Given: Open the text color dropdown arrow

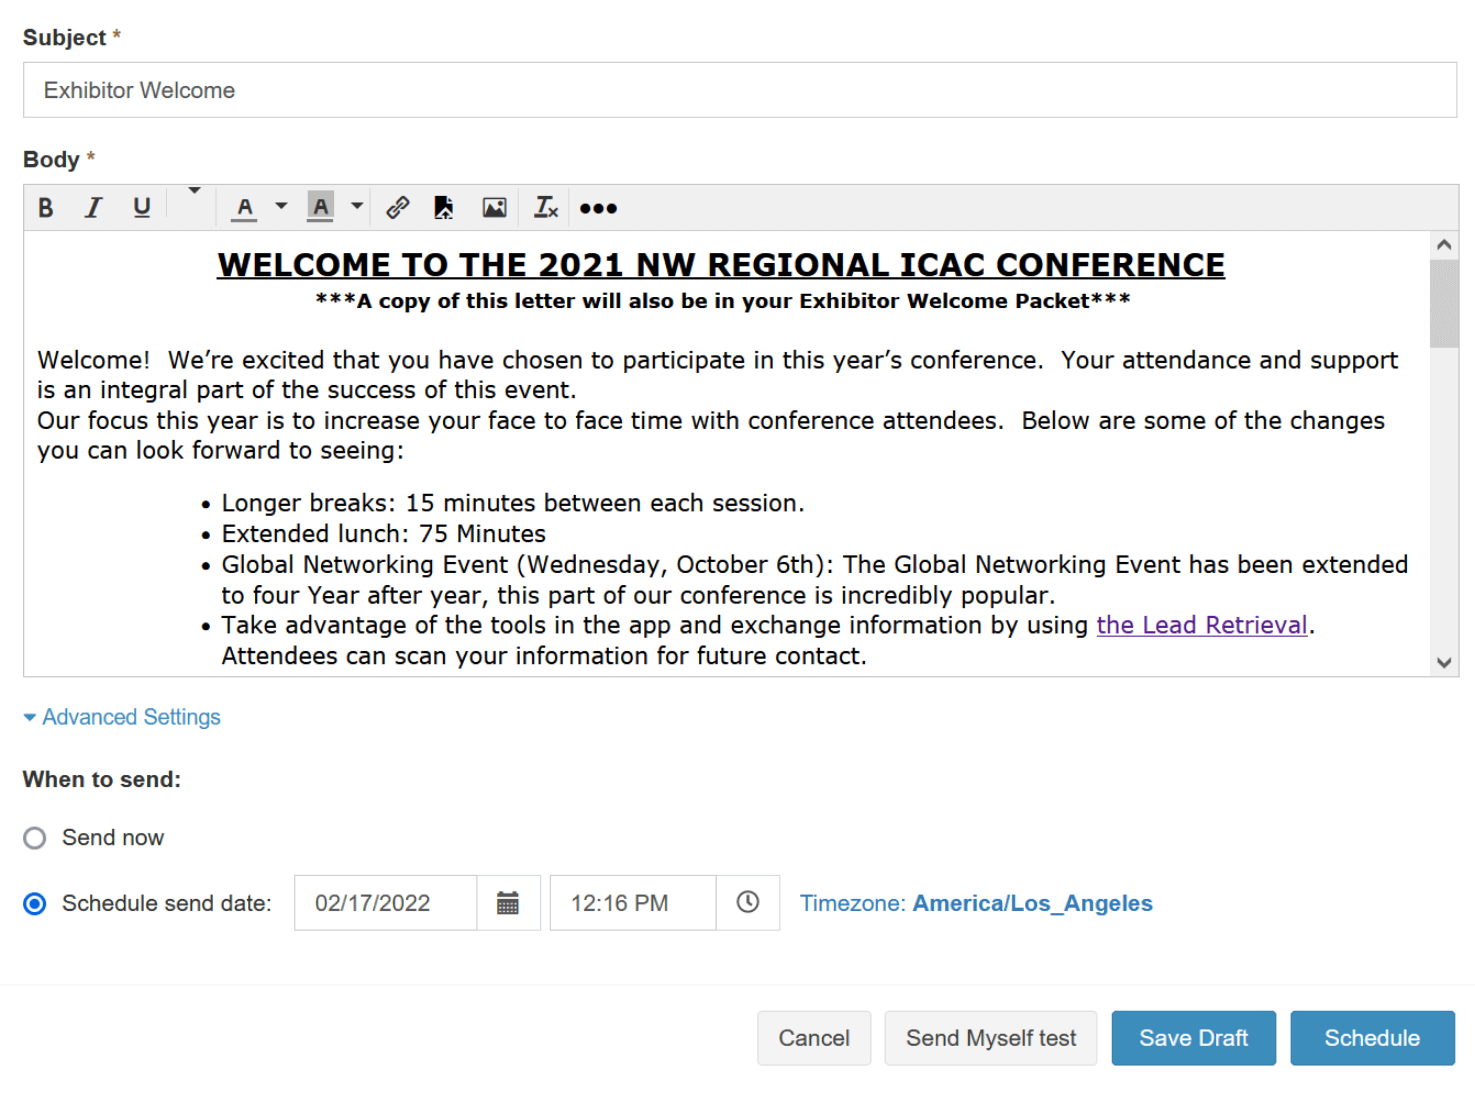Looking at the screenshot, I should [x=281, y=207].
